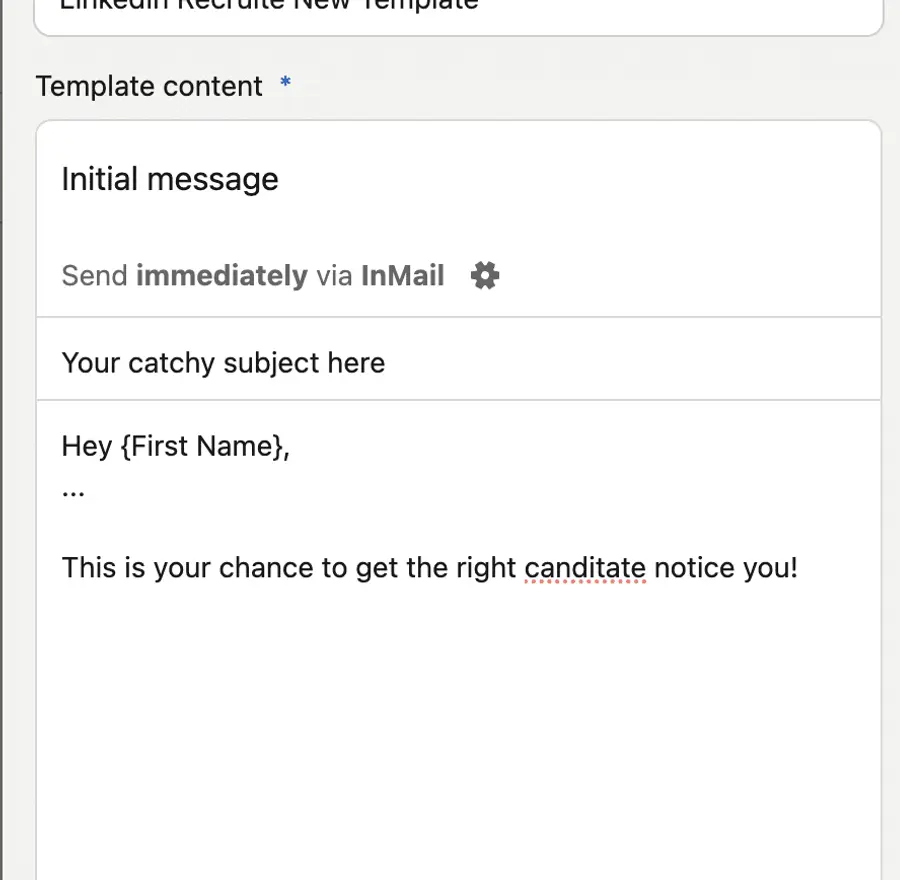Click the blue asterisk beside Template content
The height and width of the screenshot is (880, 900).
284,84
